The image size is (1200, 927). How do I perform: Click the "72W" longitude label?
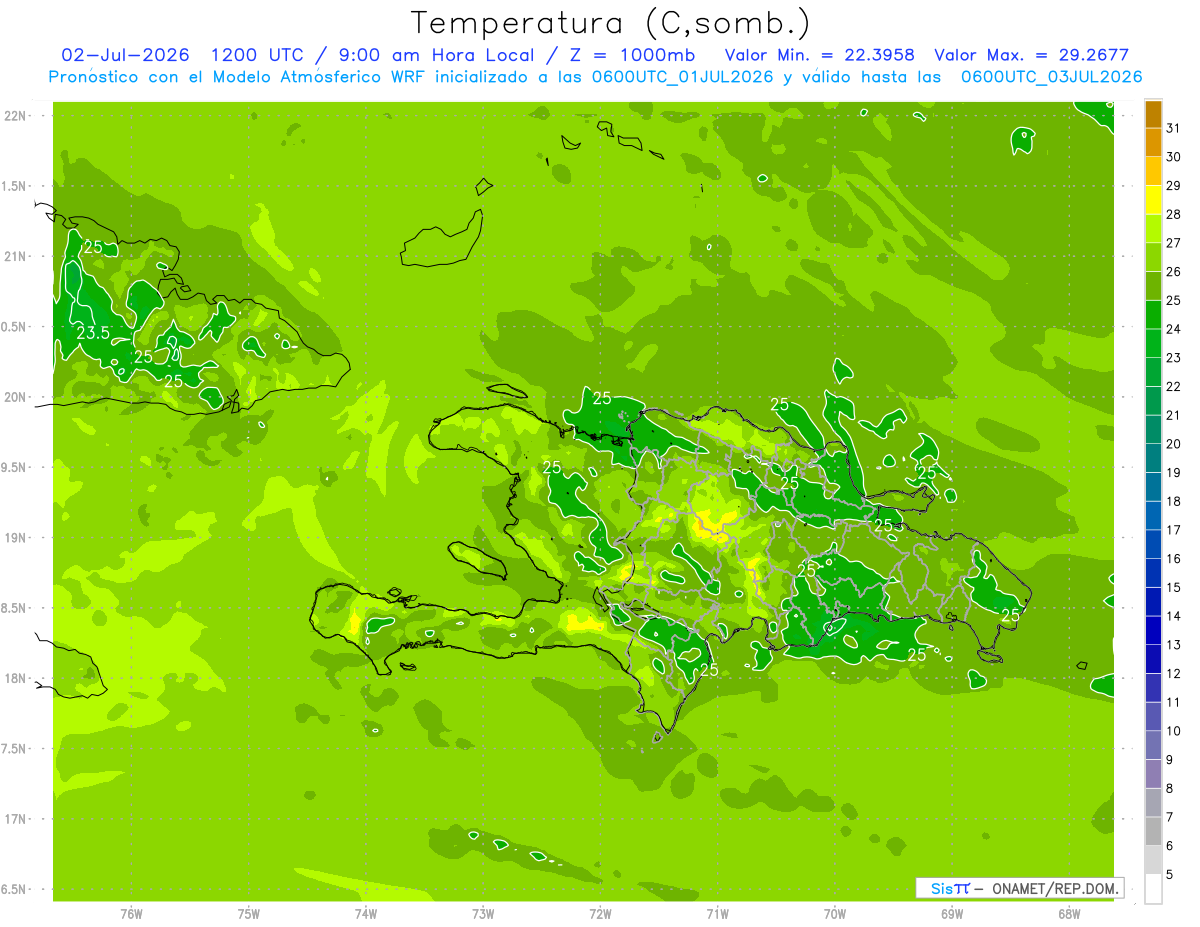(x=600, y=913)
